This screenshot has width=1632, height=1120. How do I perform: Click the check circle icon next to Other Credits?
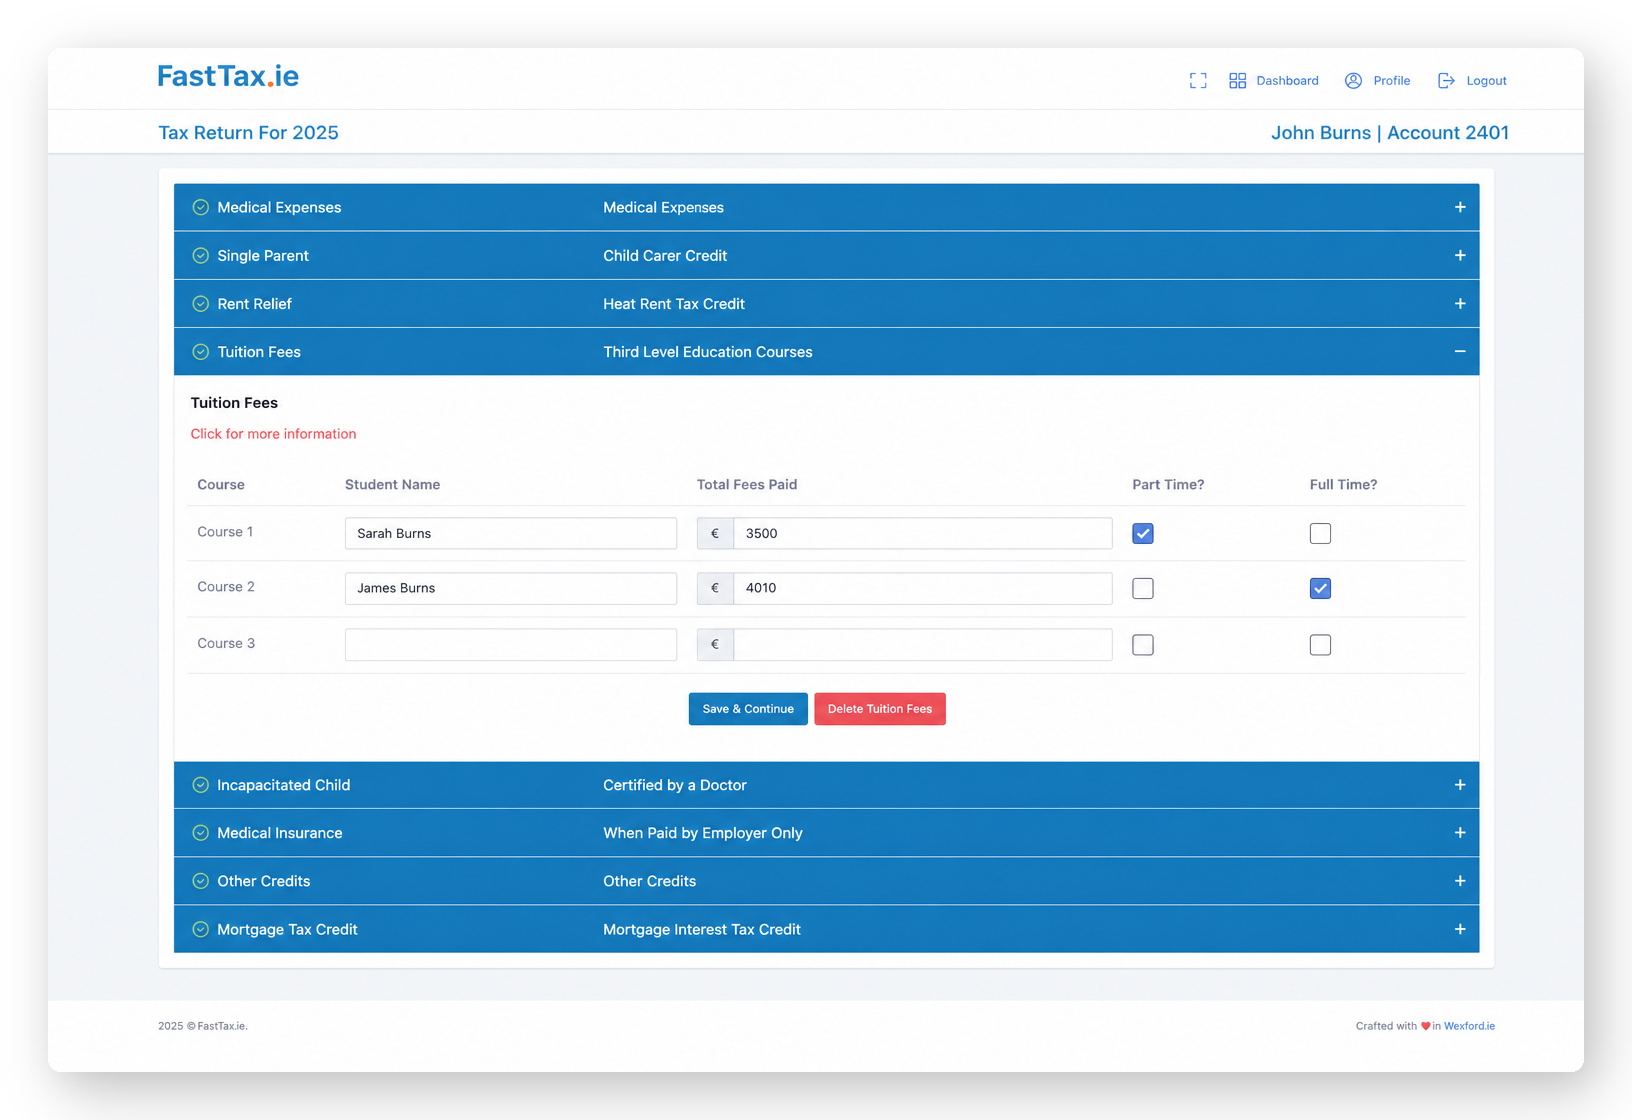tap(201, 881)
